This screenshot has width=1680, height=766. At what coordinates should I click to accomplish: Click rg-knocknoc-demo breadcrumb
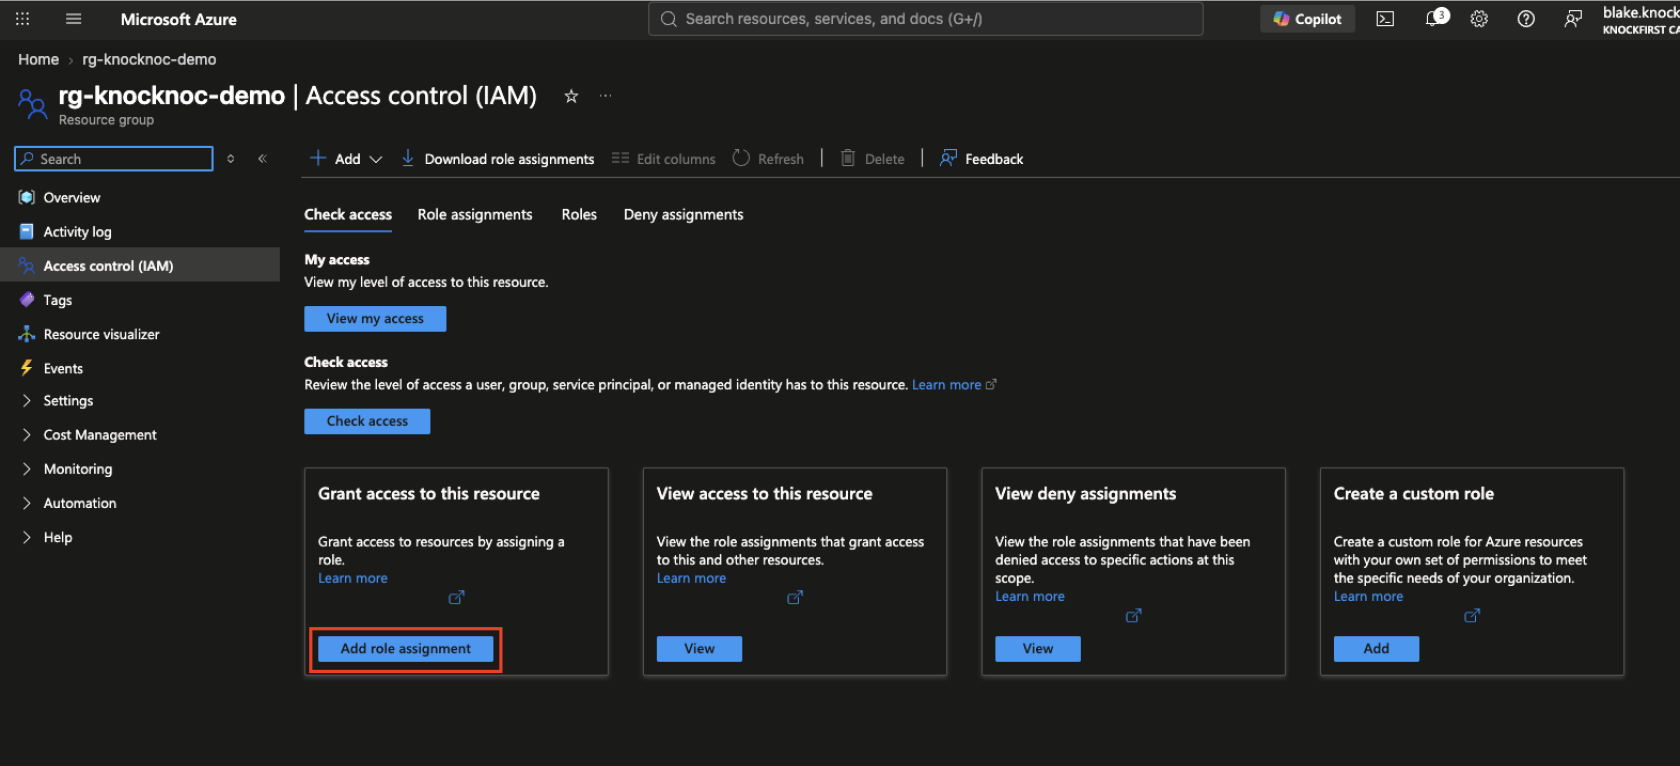pyautogui.click(x=149, y=60)
